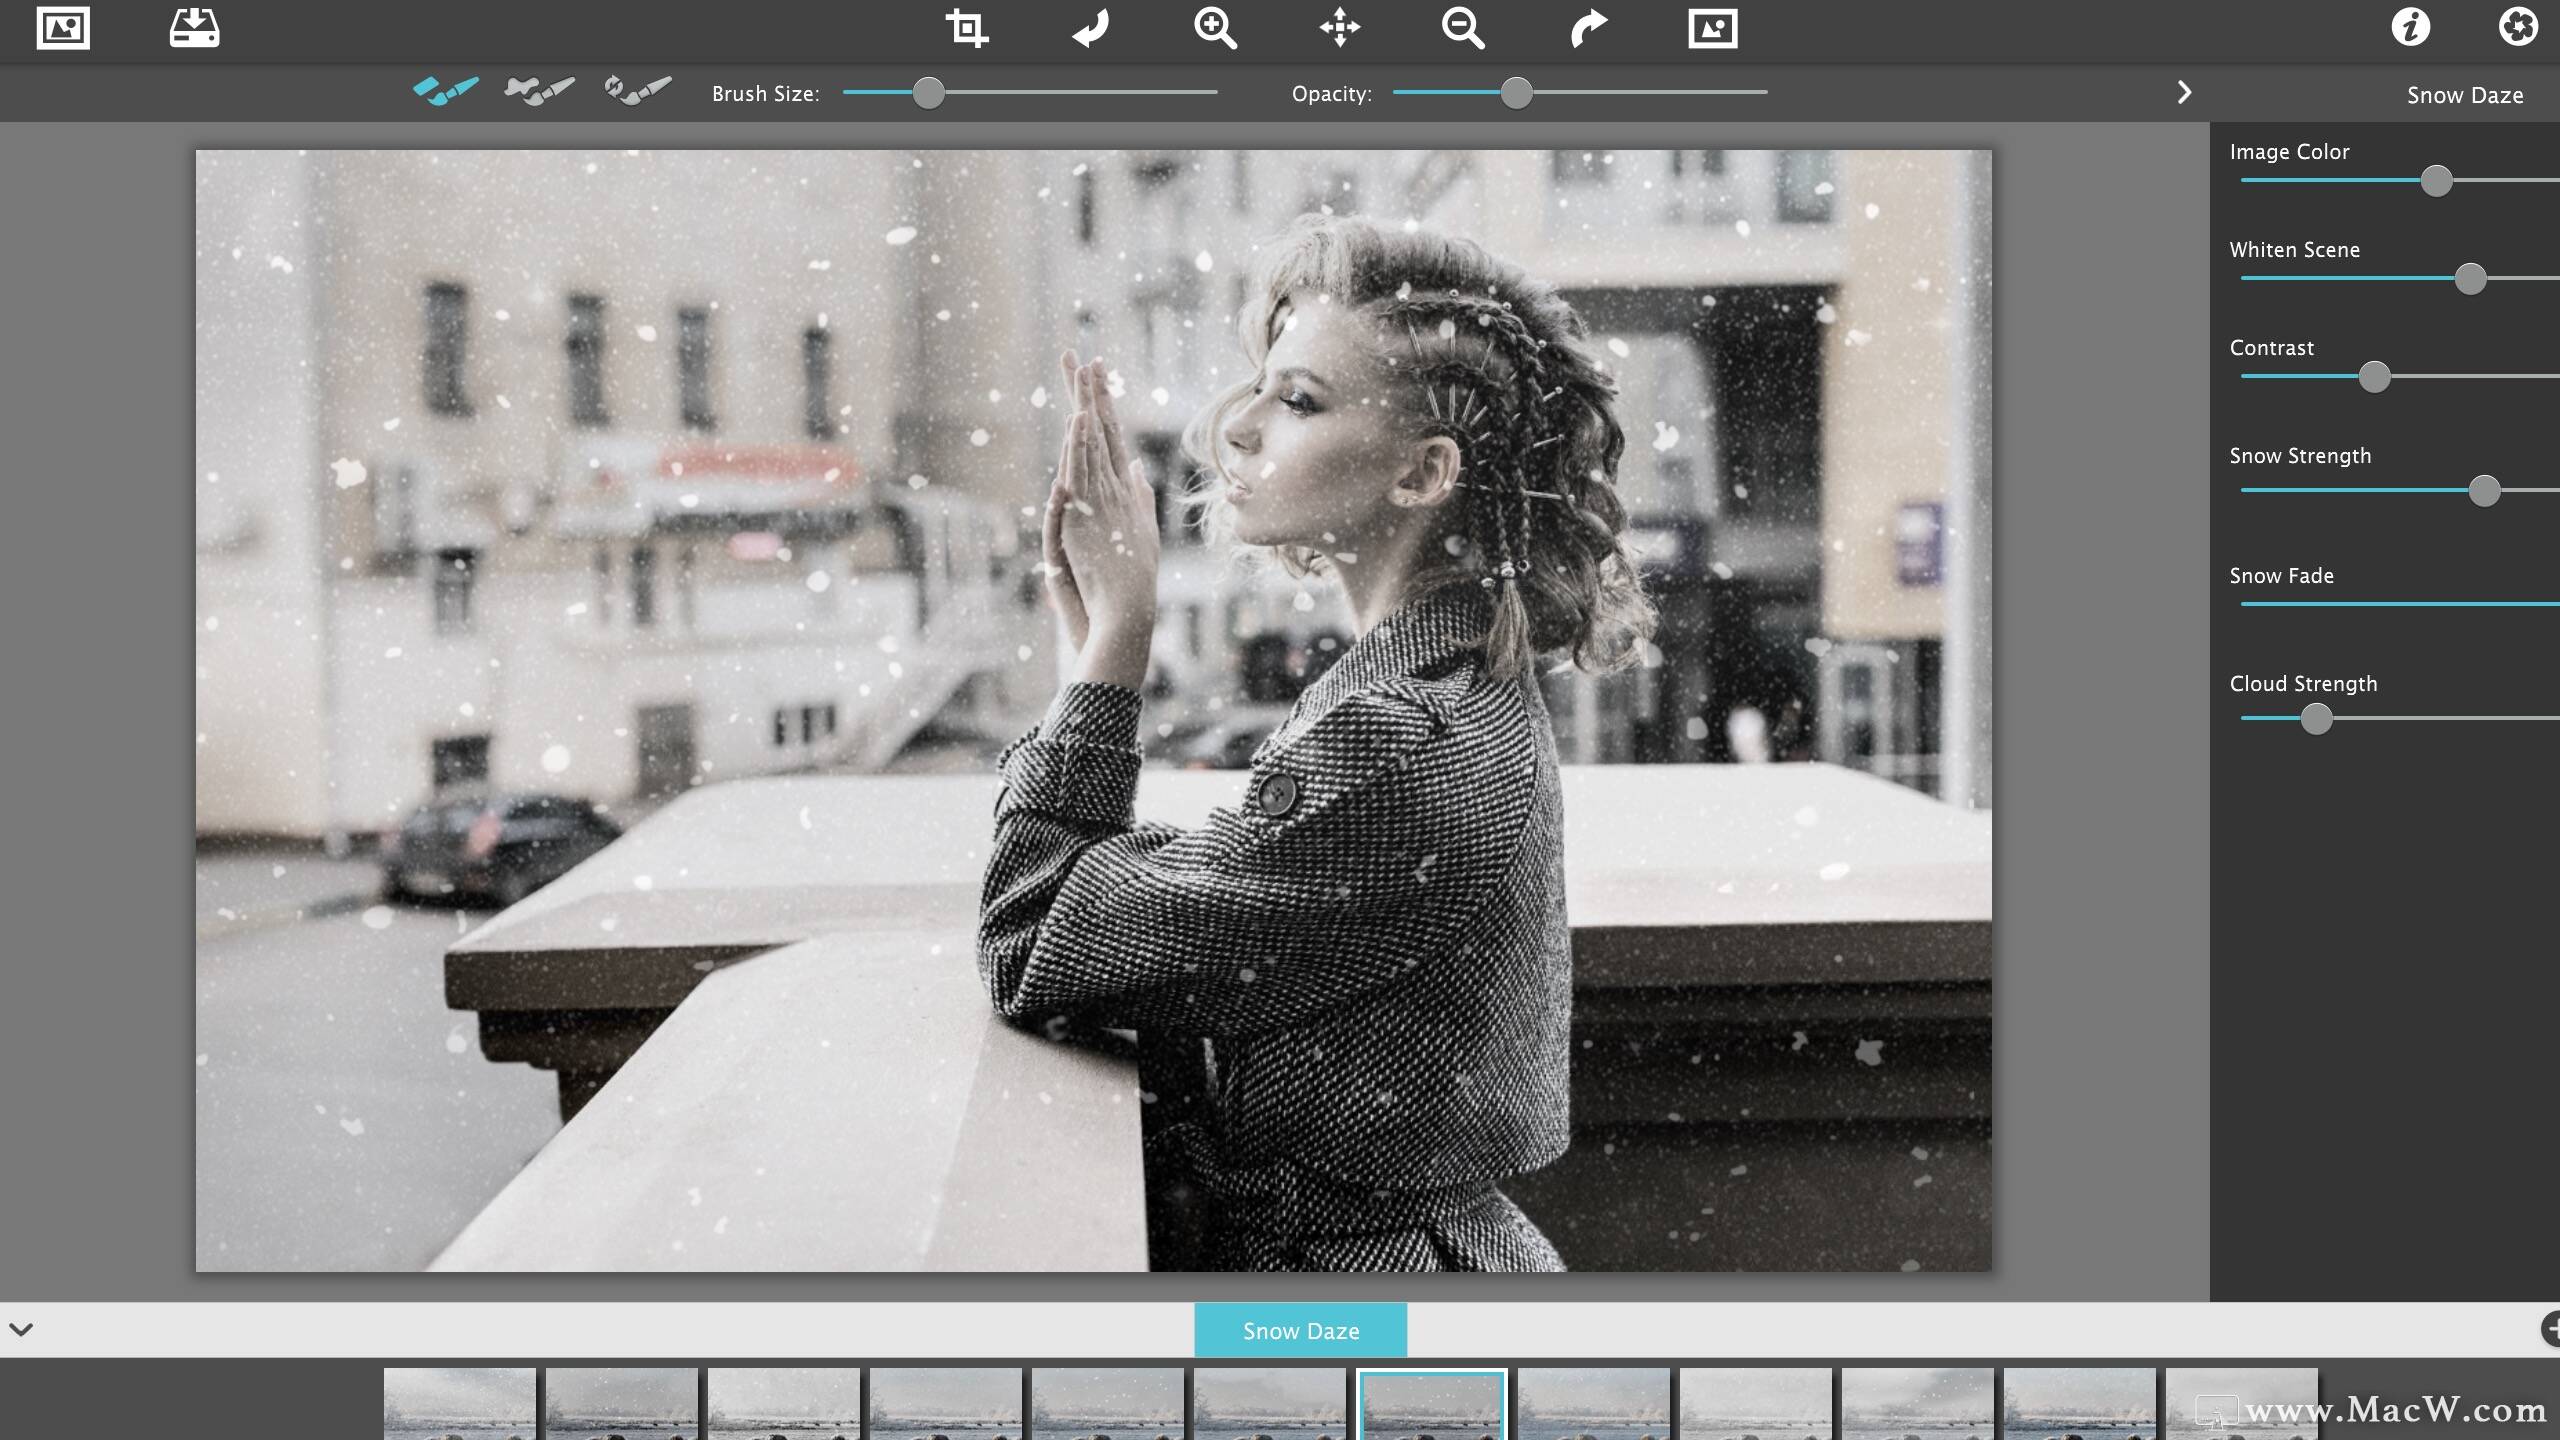Click the Snow Fade slider track

pyautogui.click(x=2400, y=604)
